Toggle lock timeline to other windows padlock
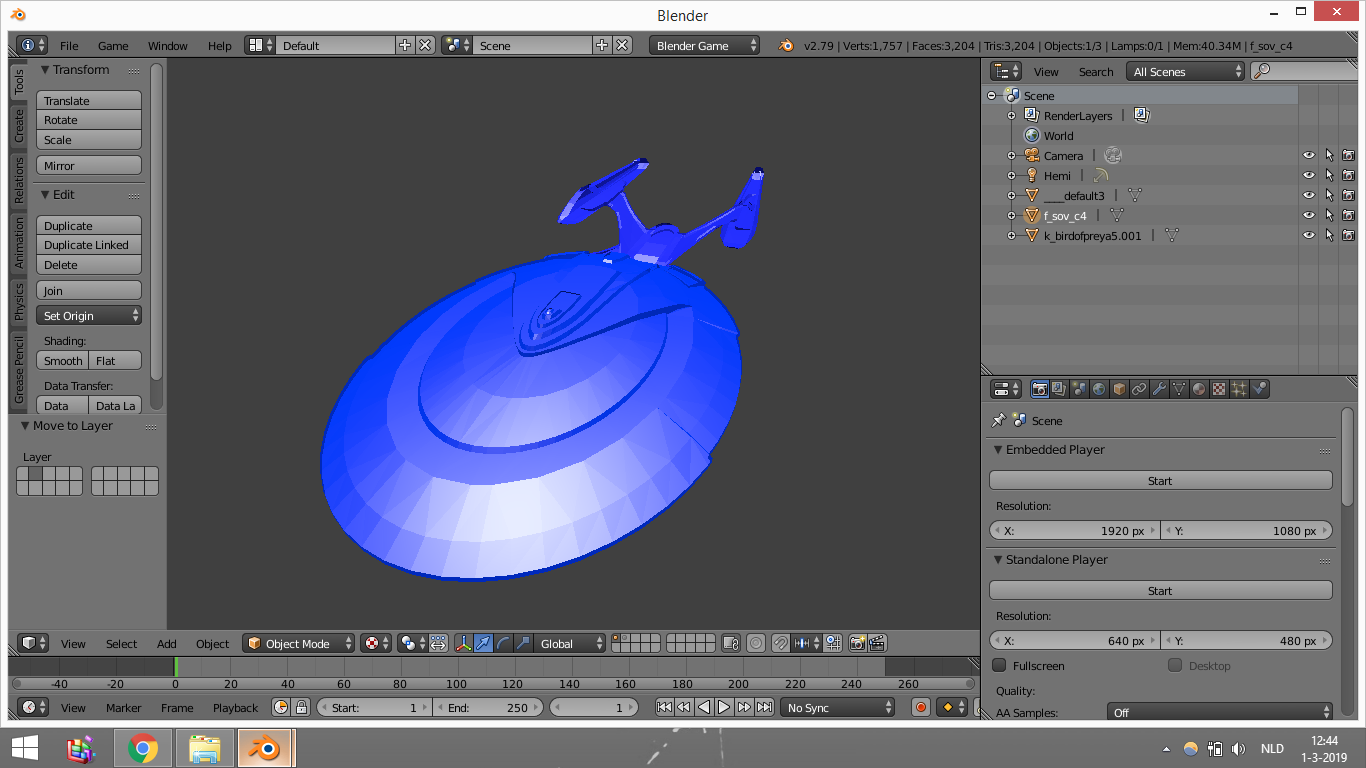This screenshot has height=768, width=1366. (x=301, y=707)
